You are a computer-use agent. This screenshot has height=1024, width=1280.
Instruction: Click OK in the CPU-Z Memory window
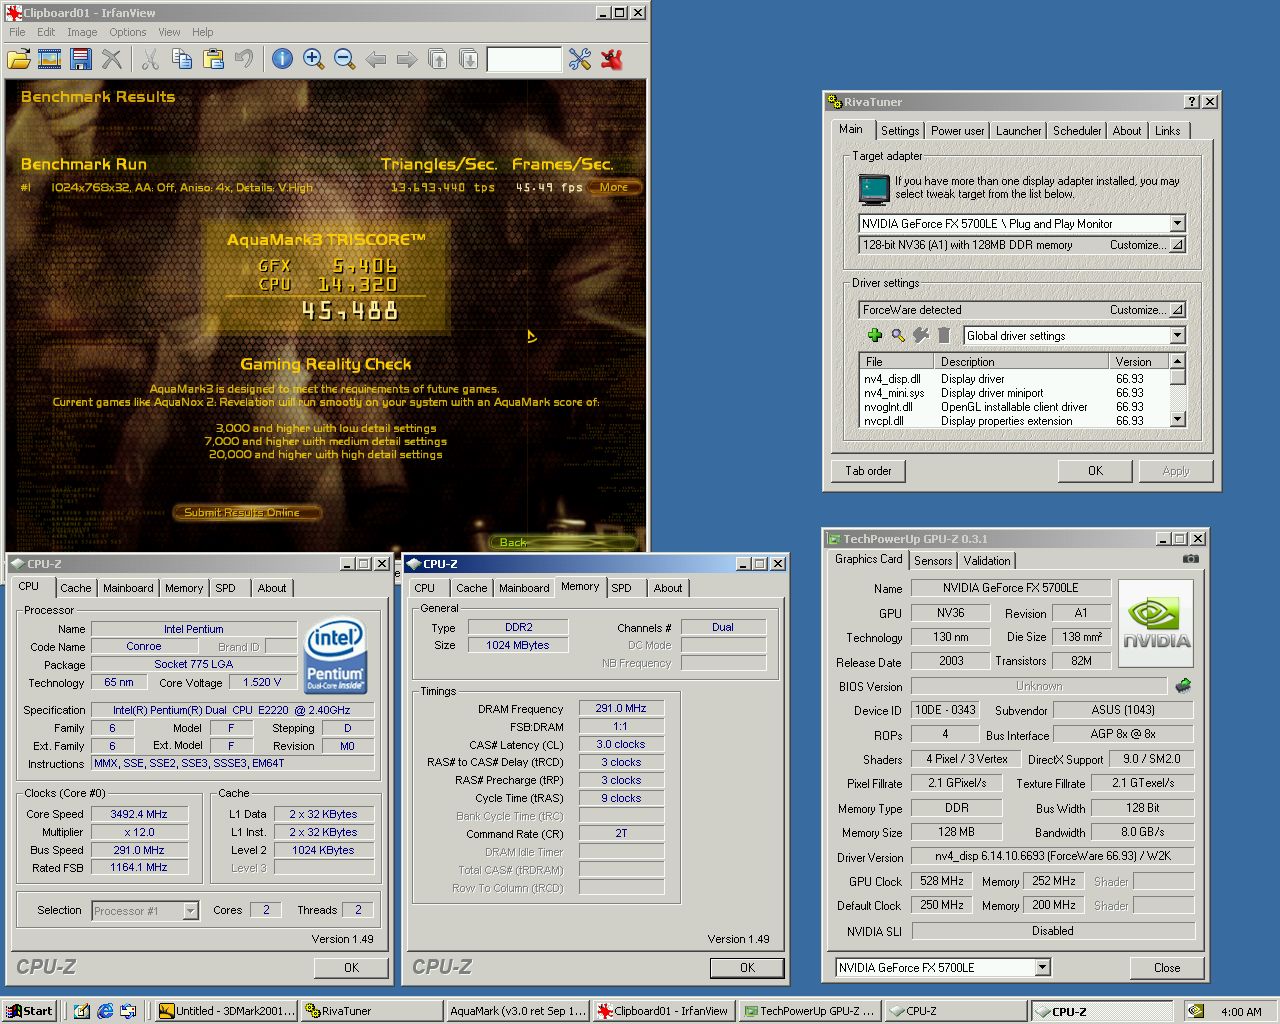point(747,967)
